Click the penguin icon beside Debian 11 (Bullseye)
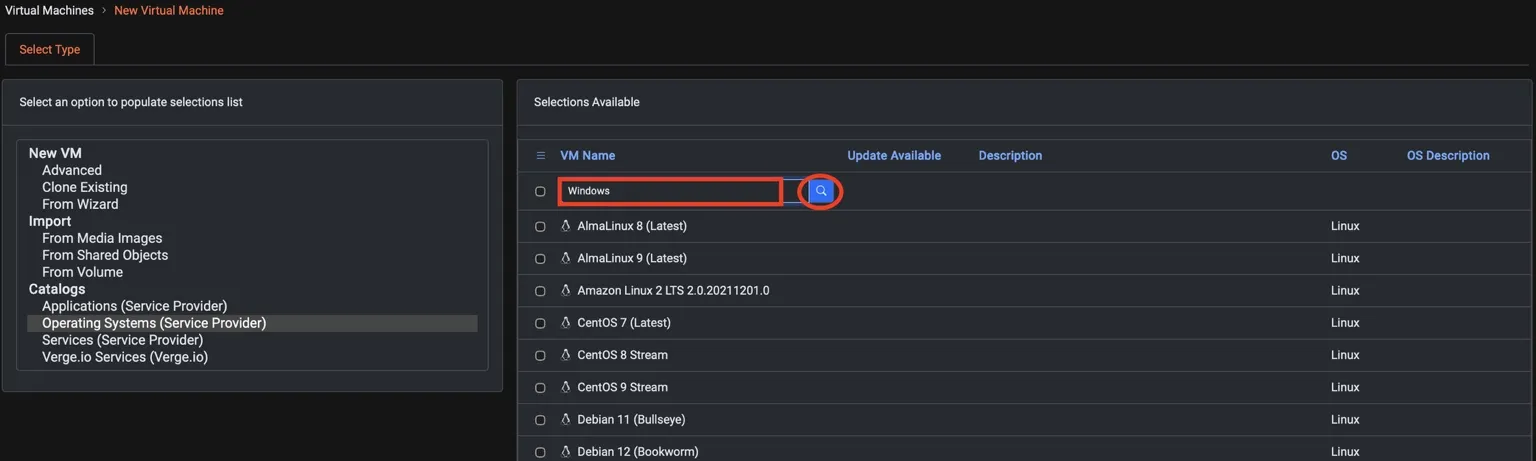Image resolution: width=1536 pixels, height=461 pixels. pyautogui.click(x=566, y=419)
